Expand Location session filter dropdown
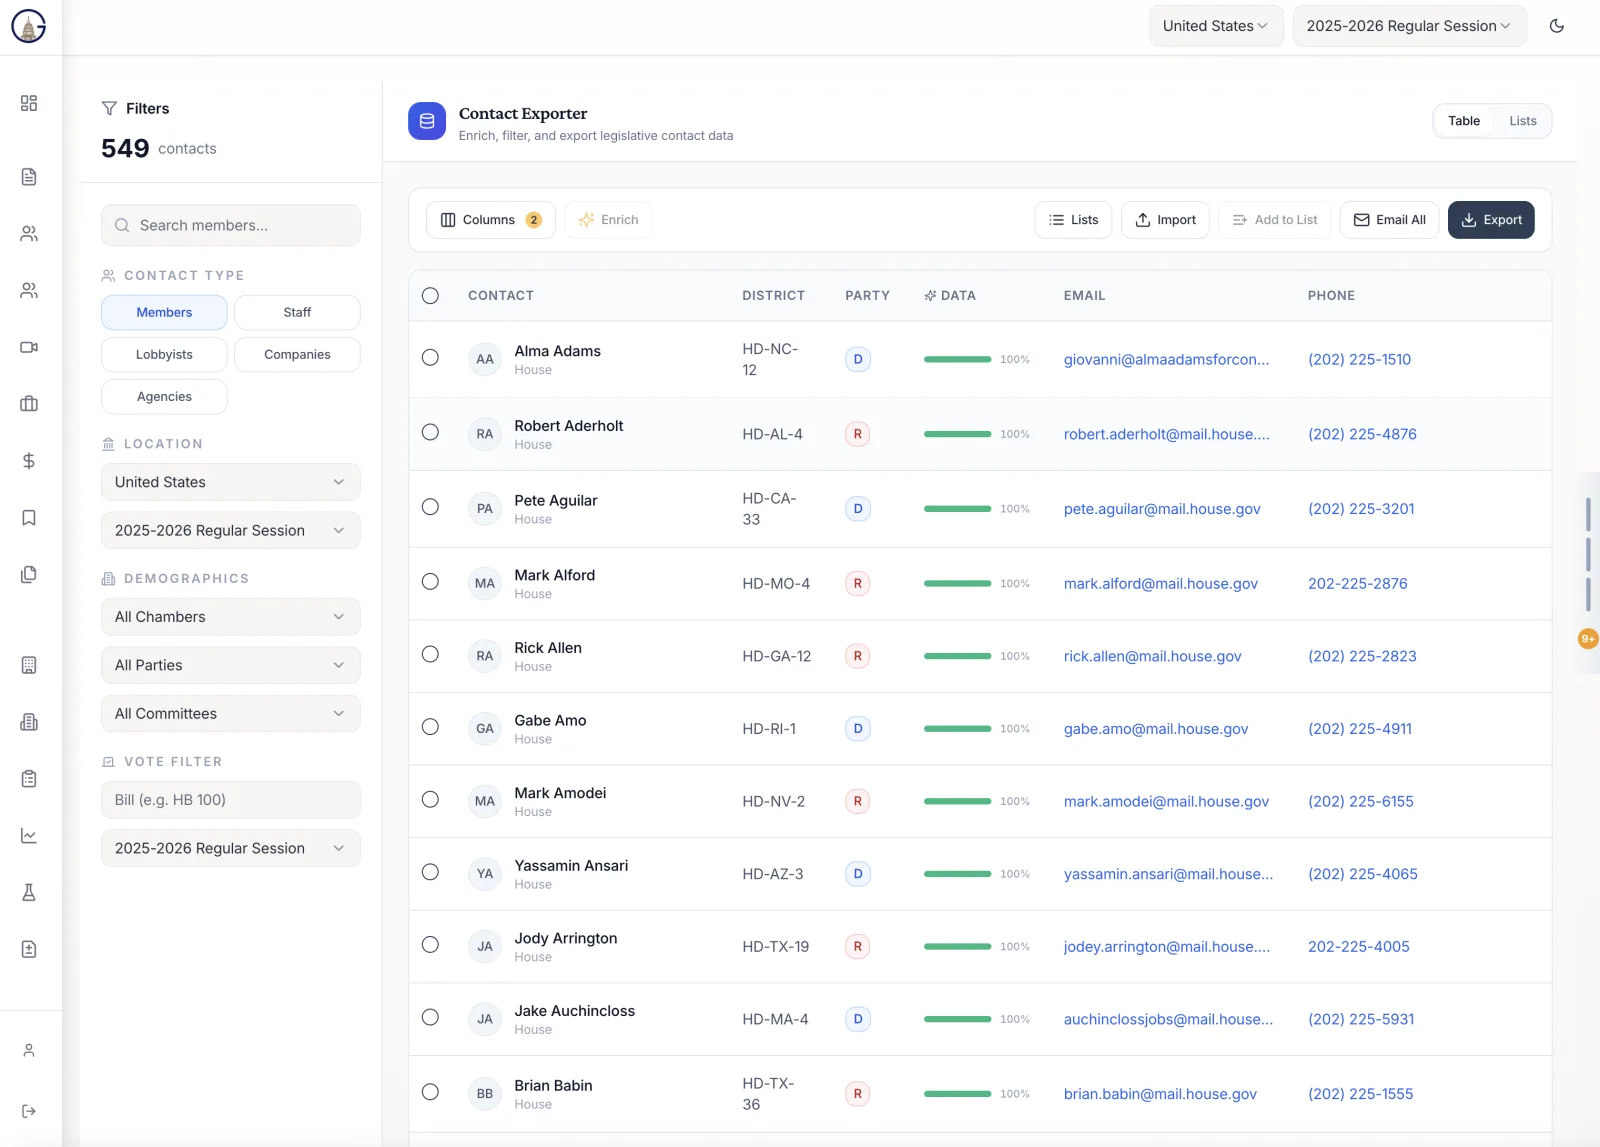This screenshot has width=1600, height=1147. pos(231,530)
